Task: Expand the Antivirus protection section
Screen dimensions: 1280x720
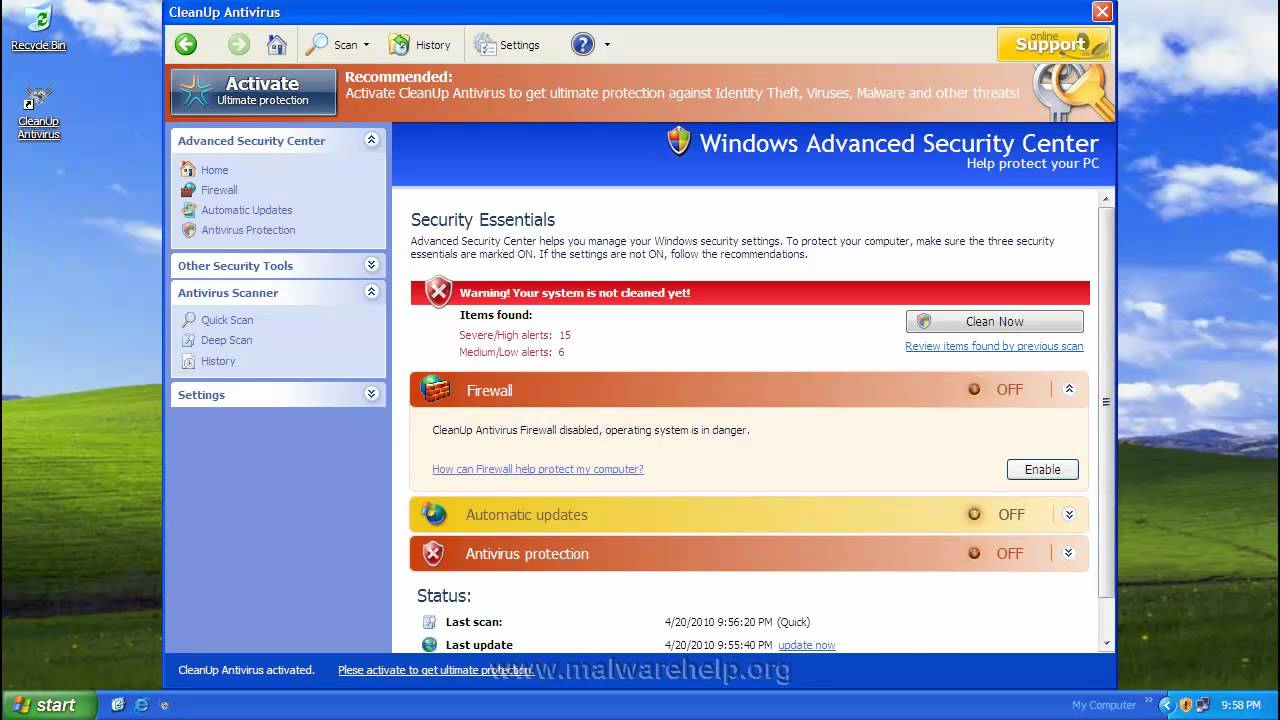Action: click(x=1069, y=553)
